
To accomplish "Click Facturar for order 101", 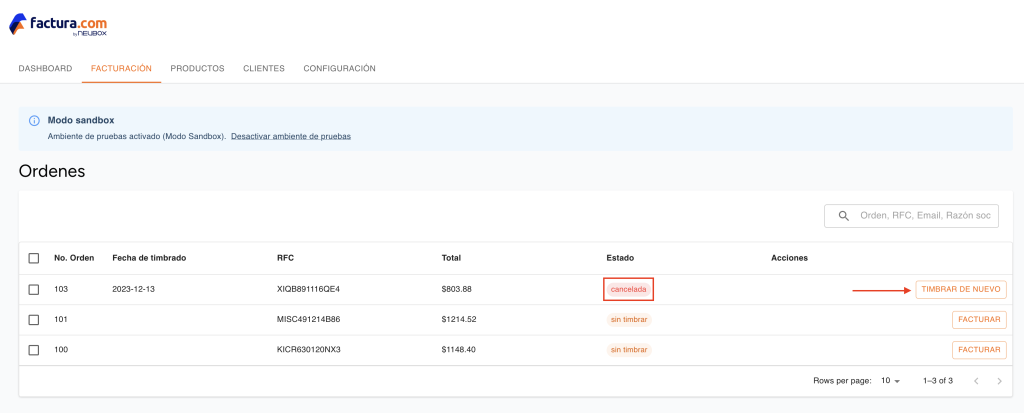I will click(979, 320).
